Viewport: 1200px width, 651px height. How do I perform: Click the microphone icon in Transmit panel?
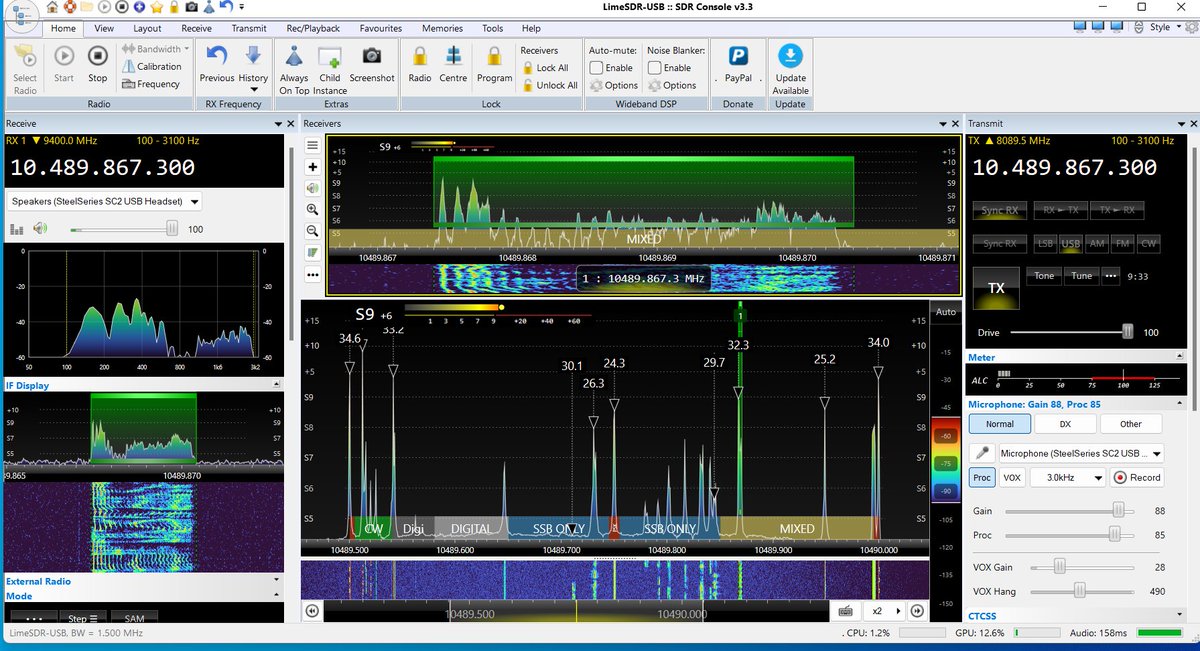[x=984, y=453]
